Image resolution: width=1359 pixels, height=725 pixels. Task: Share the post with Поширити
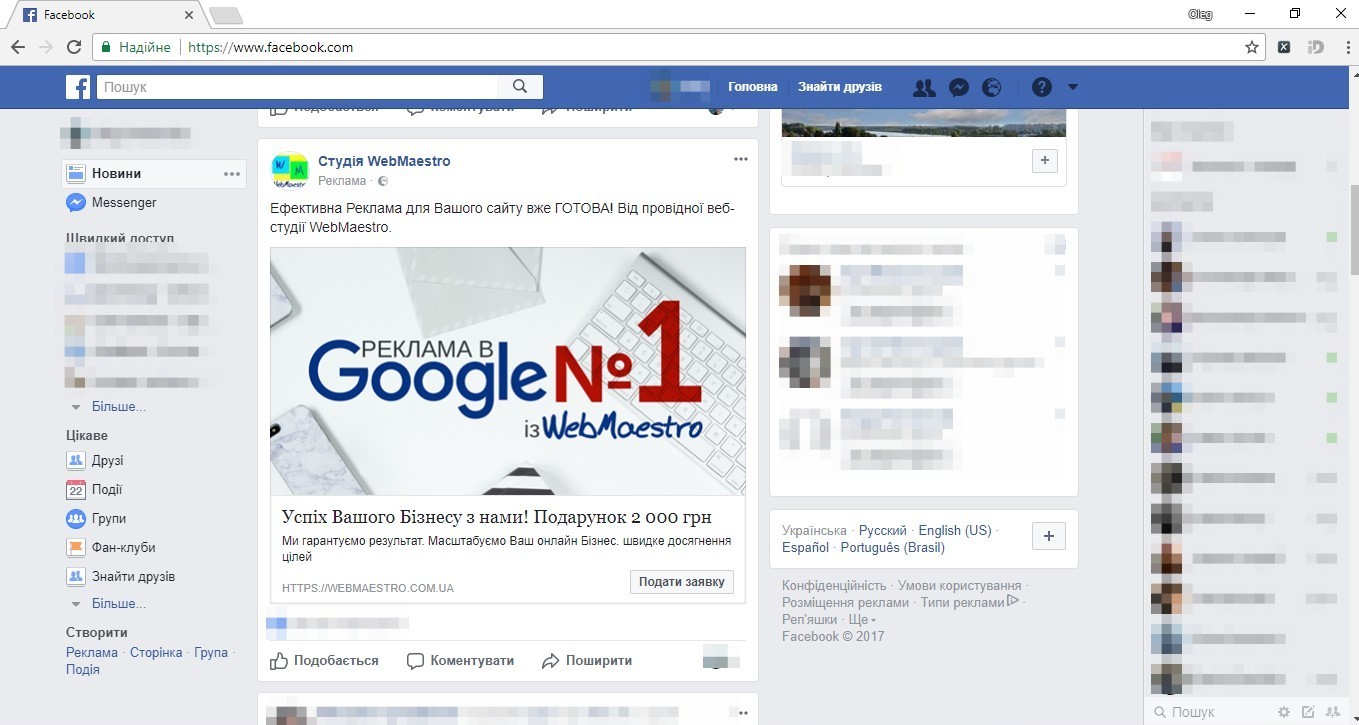[587, 661]
